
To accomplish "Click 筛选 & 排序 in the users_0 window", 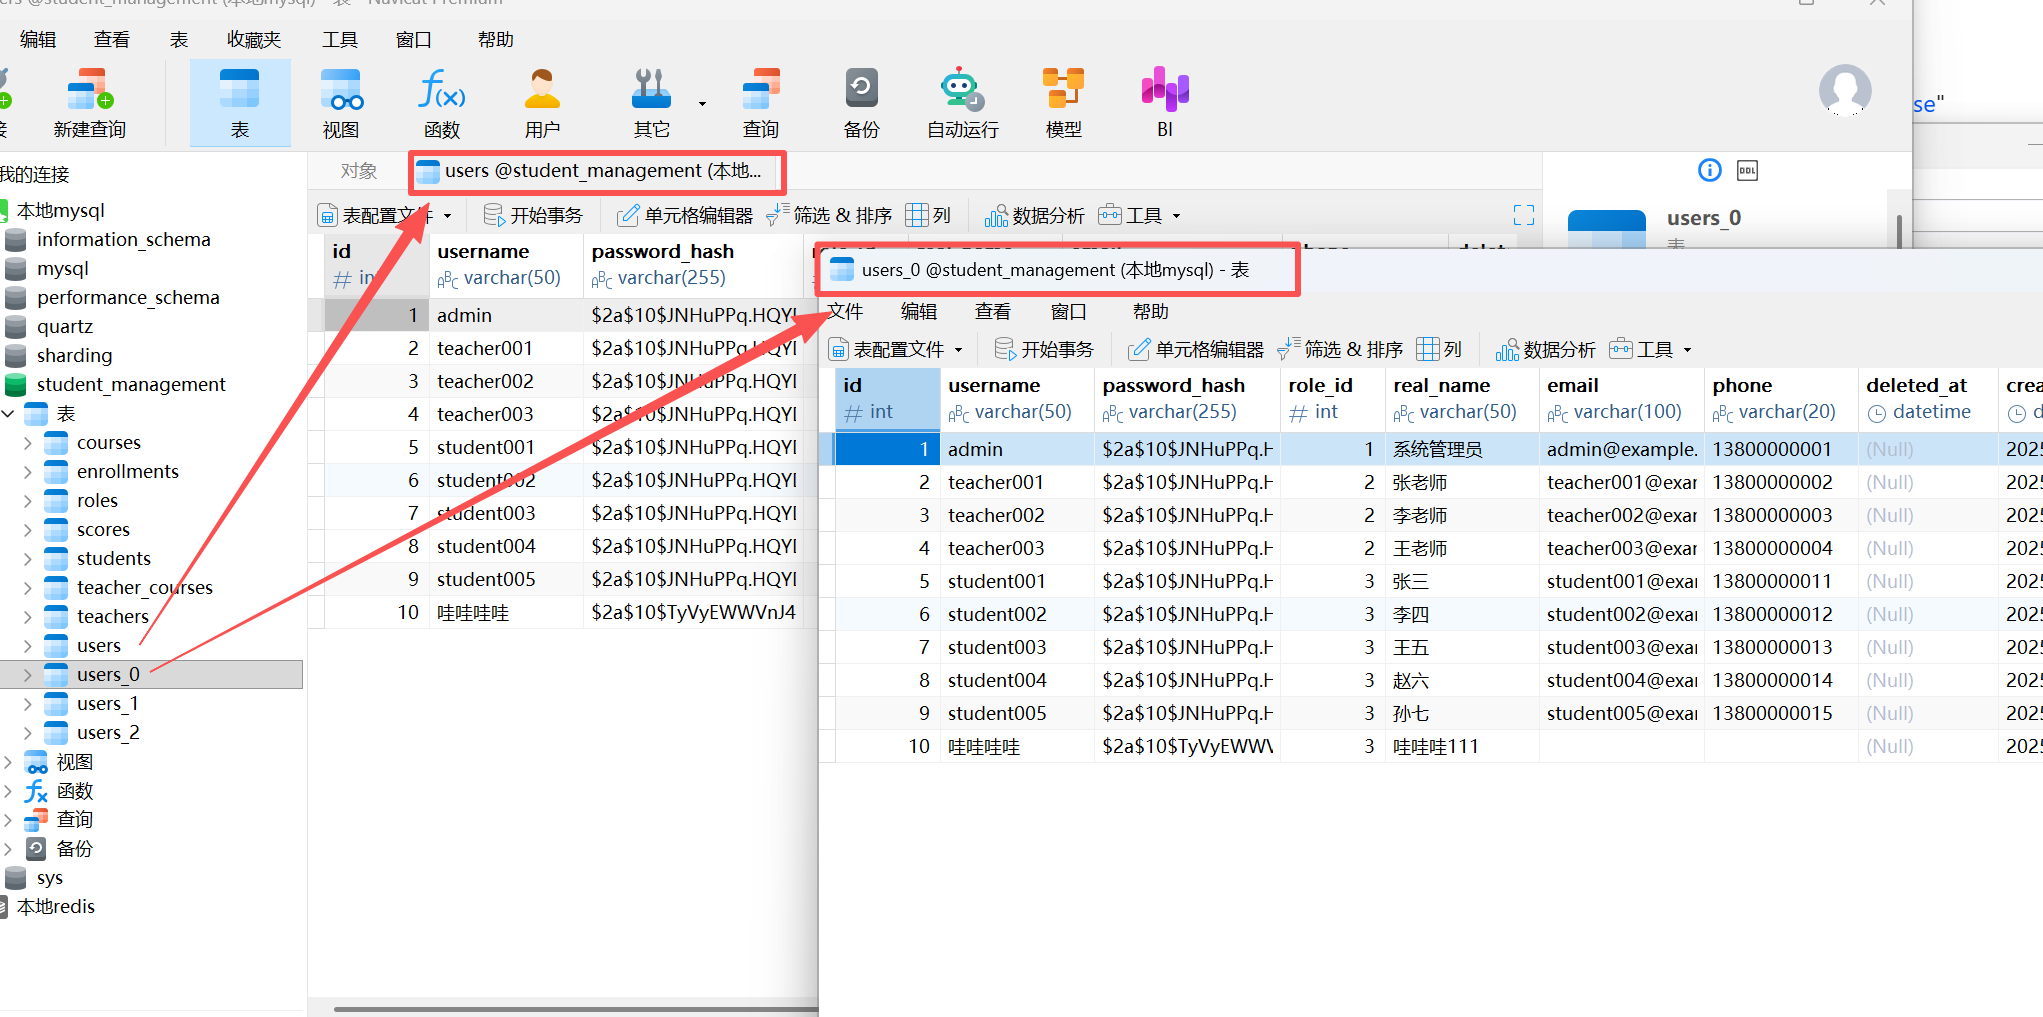I will click(1341, 349).
